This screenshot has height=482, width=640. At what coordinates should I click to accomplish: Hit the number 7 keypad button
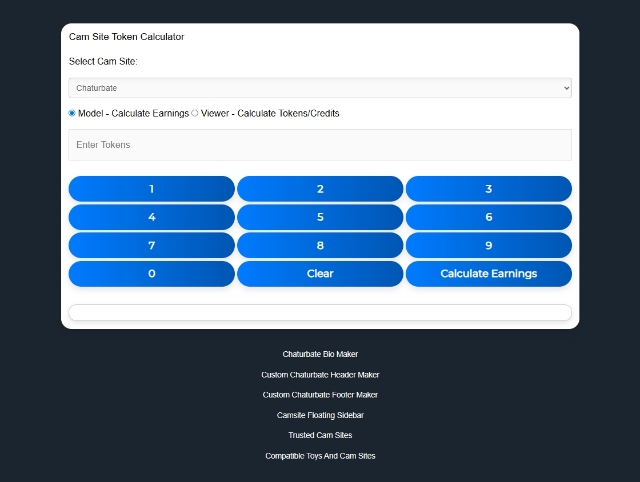[x=151, y=245]
